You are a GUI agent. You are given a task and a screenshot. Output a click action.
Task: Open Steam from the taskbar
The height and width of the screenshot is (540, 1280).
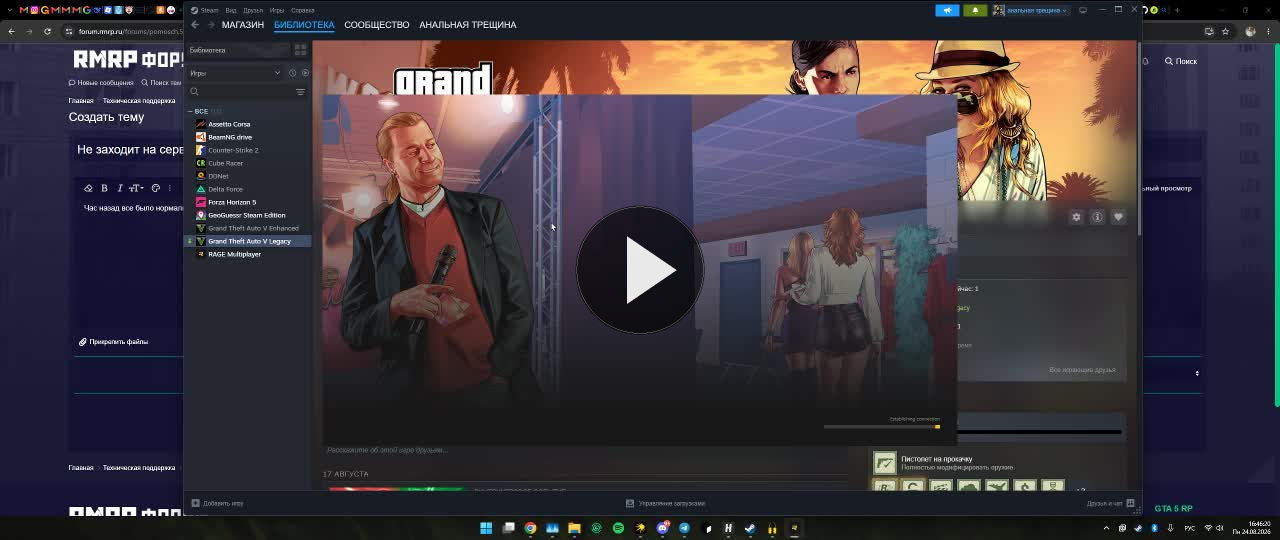tap(750, 528)
